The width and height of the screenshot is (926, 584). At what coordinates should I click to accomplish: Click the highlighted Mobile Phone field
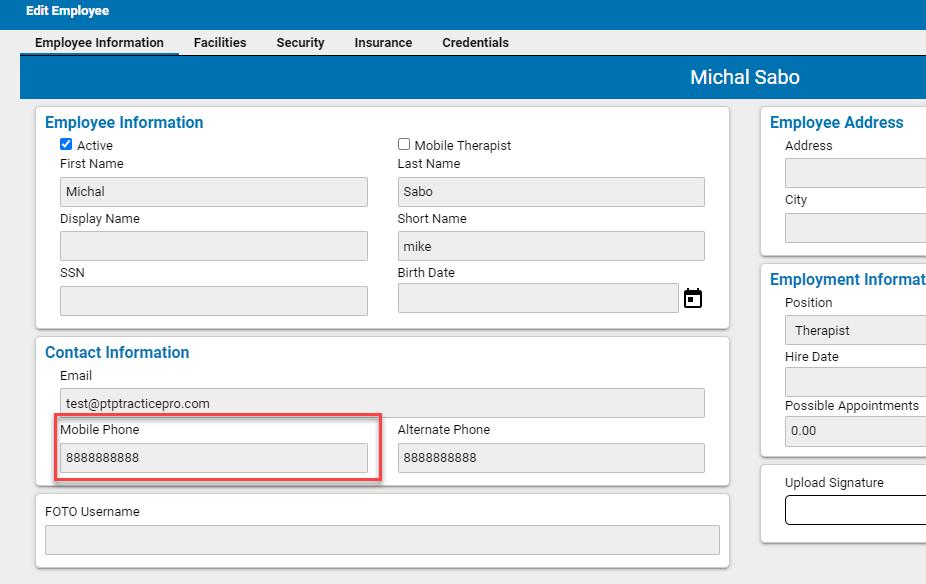point(213,457)
